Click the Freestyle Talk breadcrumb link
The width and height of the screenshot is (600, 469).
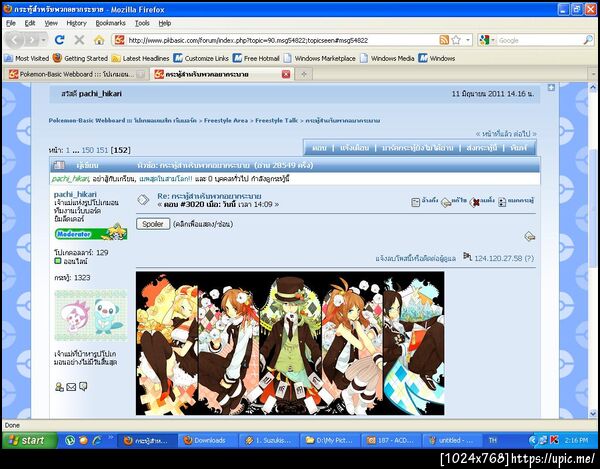276,121
